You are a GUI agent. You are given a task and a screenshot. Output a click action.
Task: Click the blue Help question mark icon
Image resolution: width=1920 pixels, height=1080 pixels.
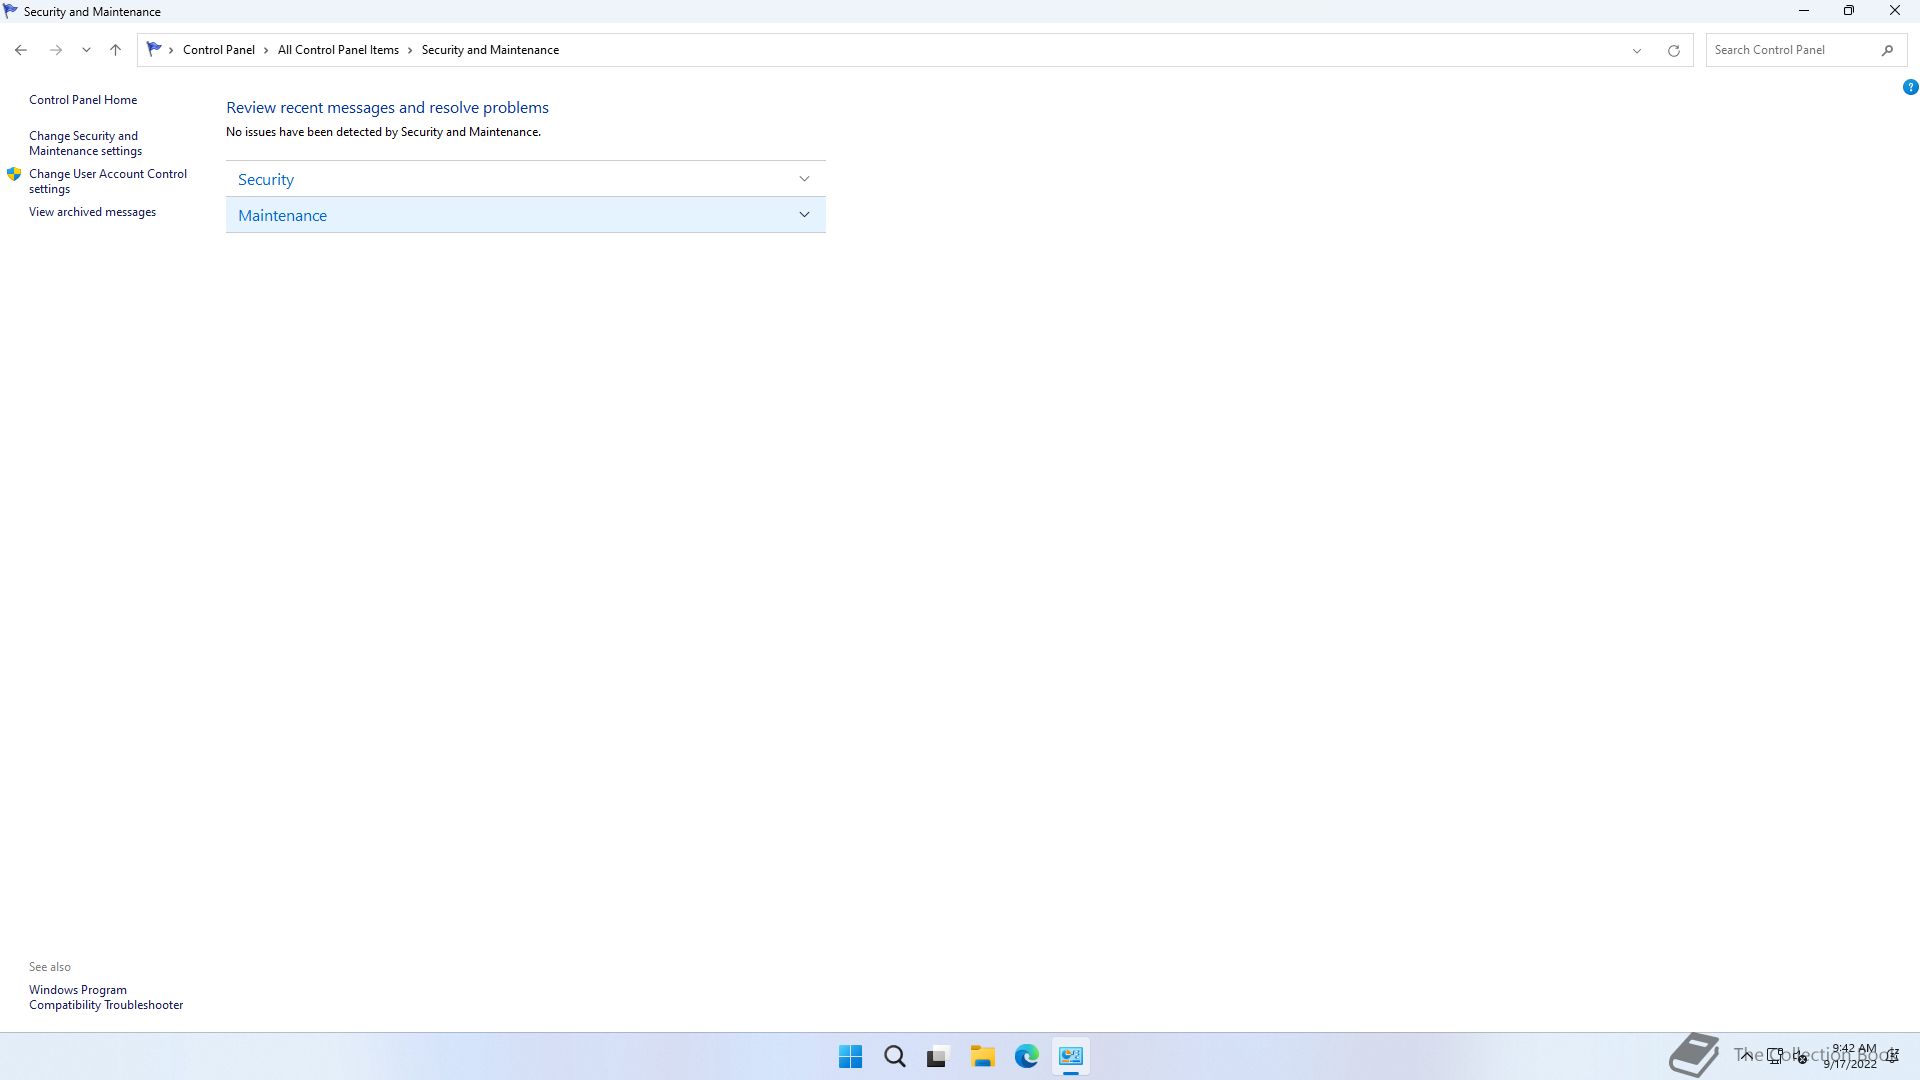coord(1910,88)
